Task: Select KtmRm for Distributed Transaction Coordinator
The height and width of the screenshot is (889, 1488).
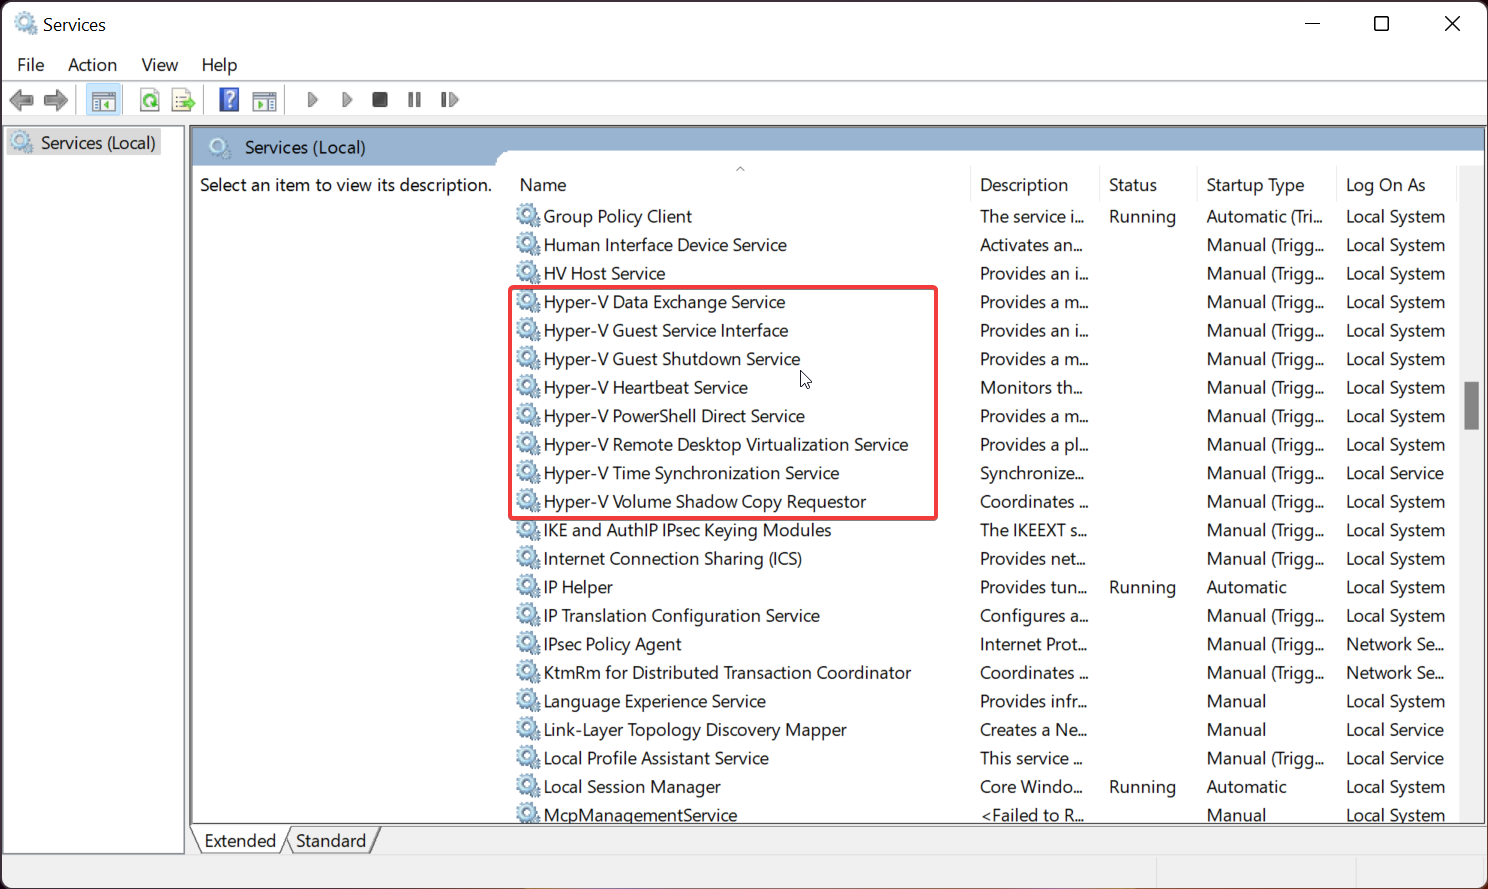Action: 727,673
